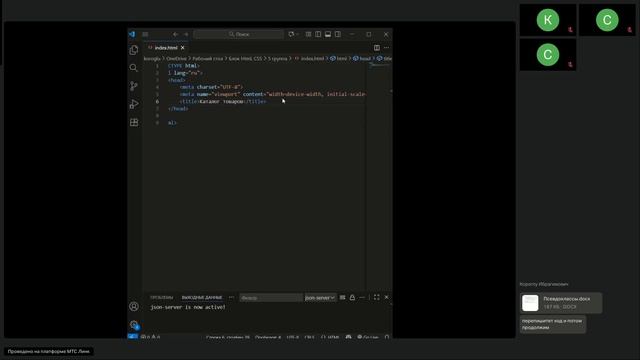The width and height of the screenshot is (640, 360).
Task: Expand the Copilot dropdown arrow
Action: (298, 34)
